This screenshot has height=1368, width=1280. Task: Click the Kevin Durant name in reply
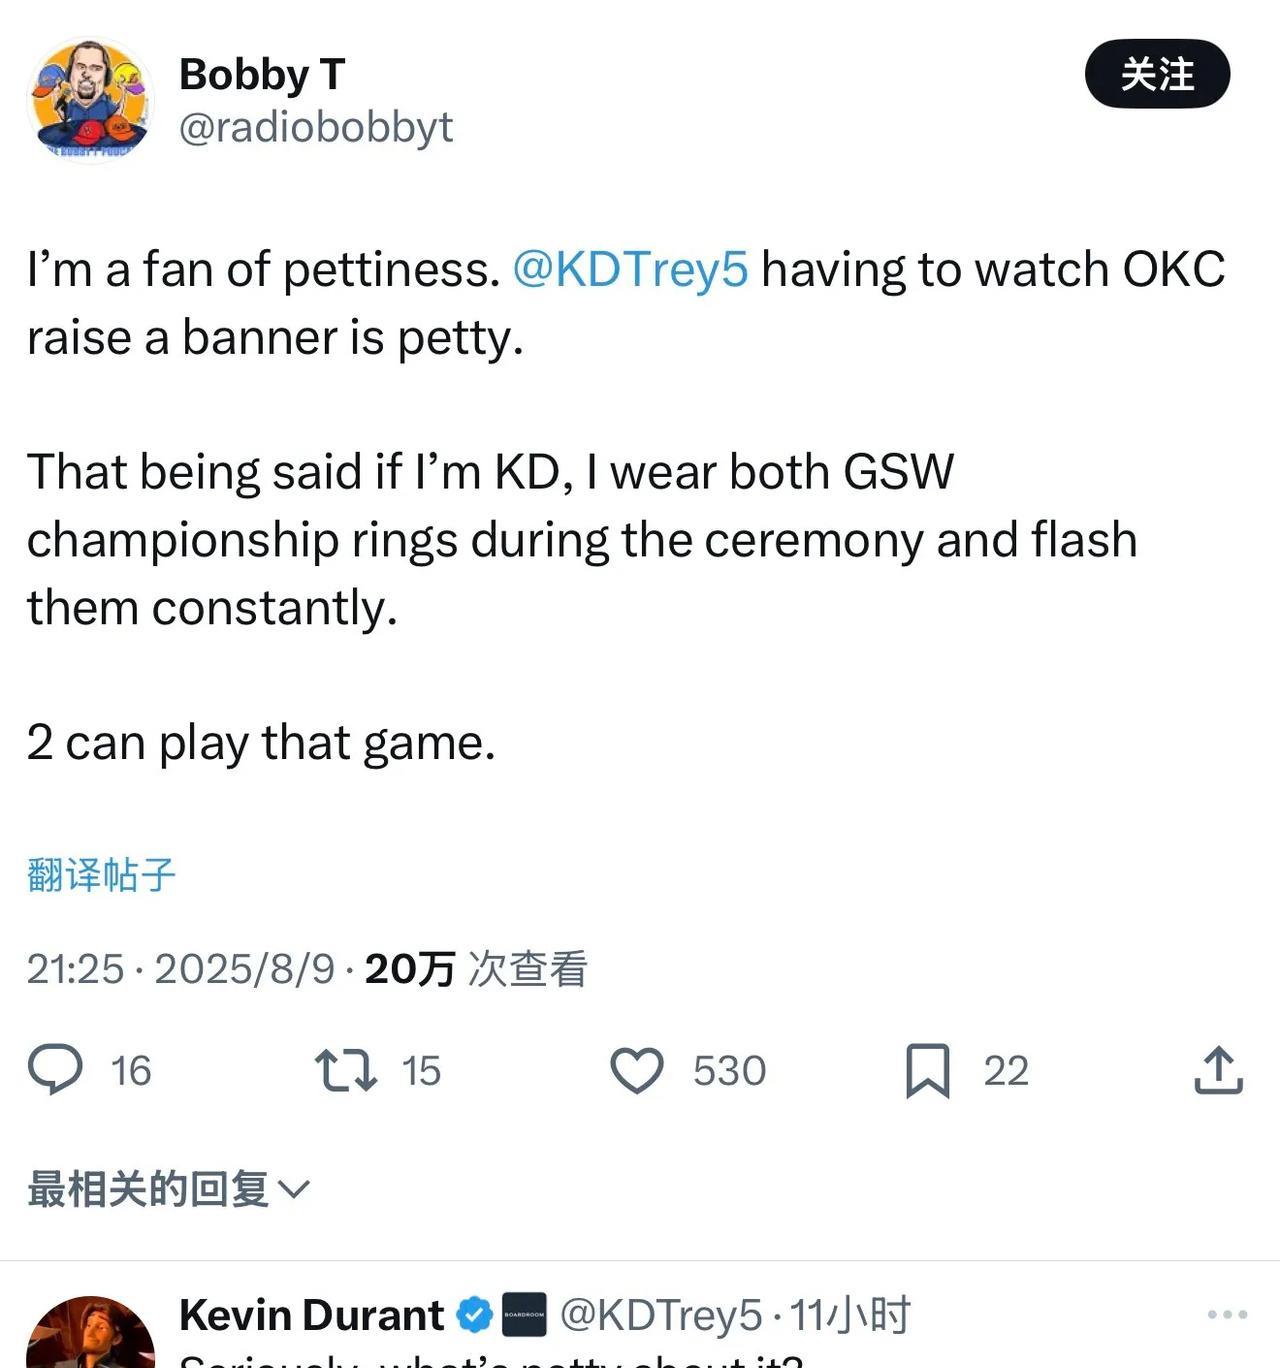pos(311,1315)
